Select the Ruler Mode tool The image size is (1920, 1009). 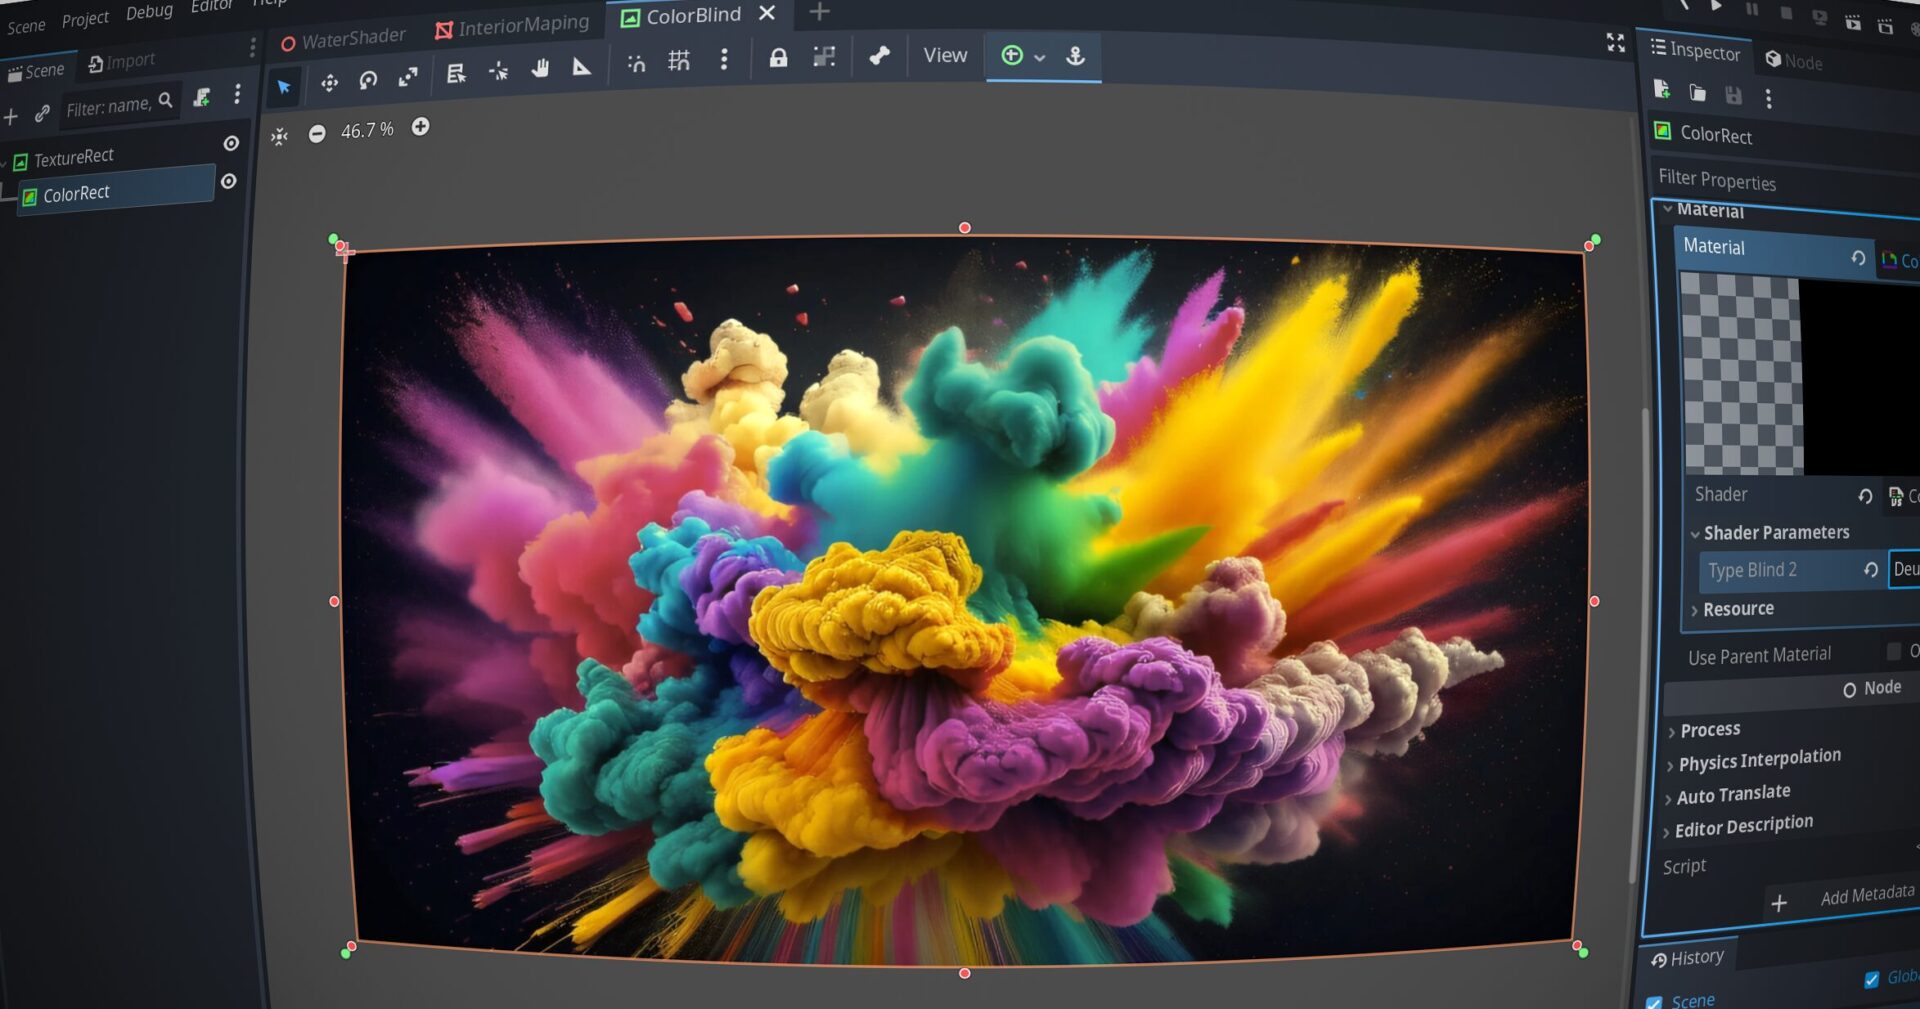pyautogui.click(x=581, y=66)
